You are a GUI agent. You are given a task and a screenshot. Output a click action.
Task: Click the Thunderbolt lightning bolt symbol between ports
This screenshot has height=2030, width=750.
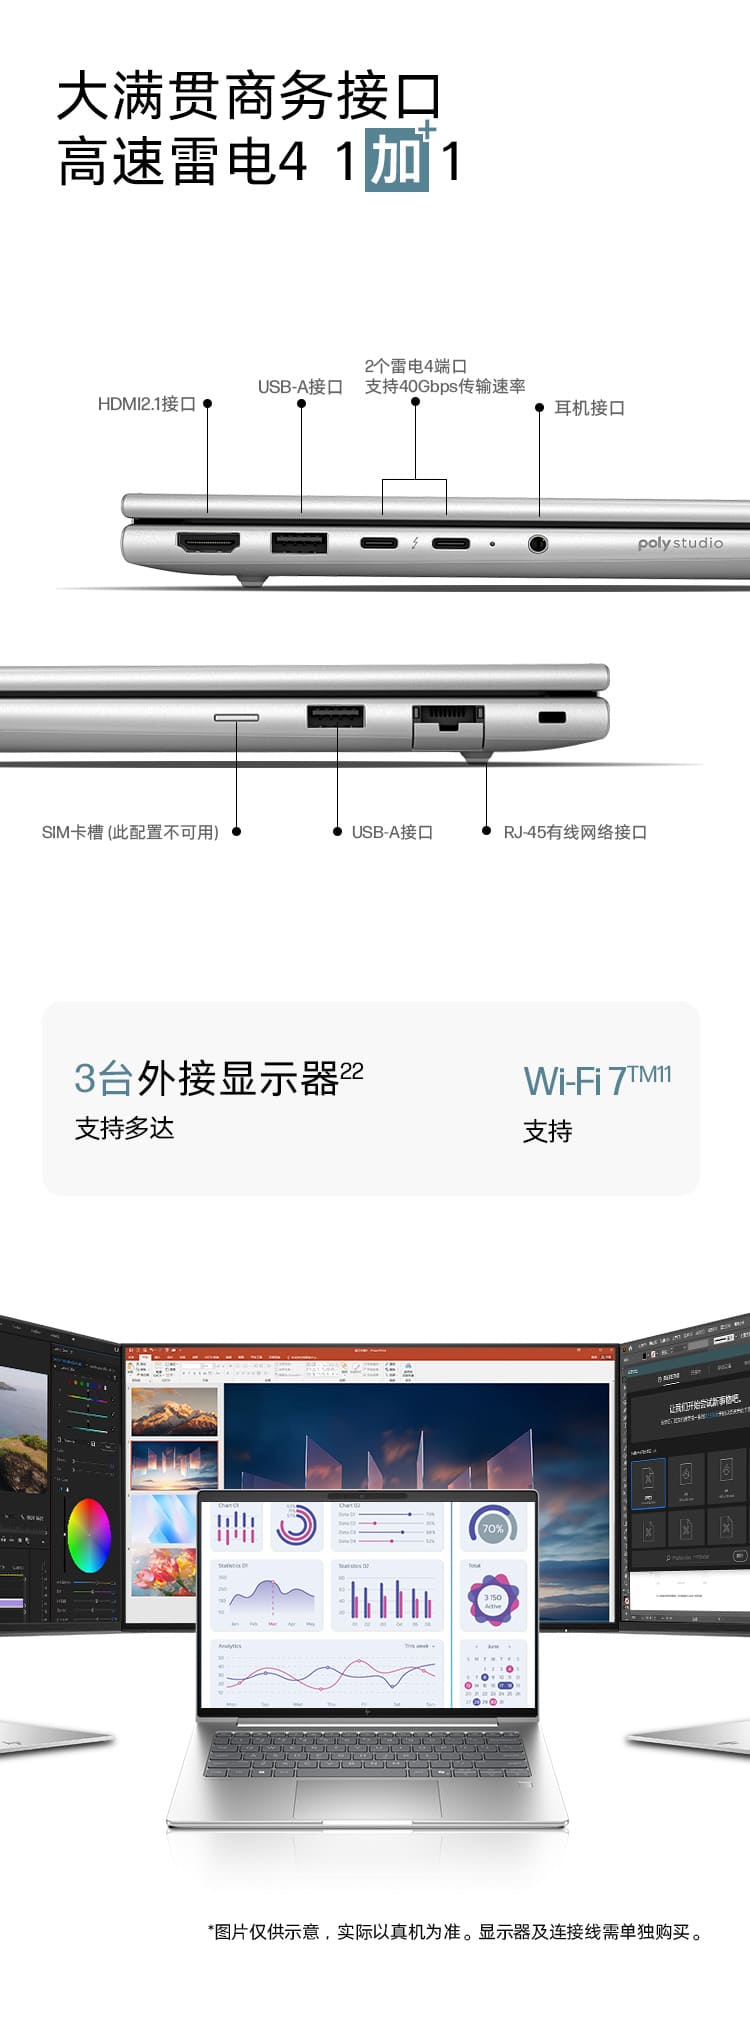(x=415, y=543)
